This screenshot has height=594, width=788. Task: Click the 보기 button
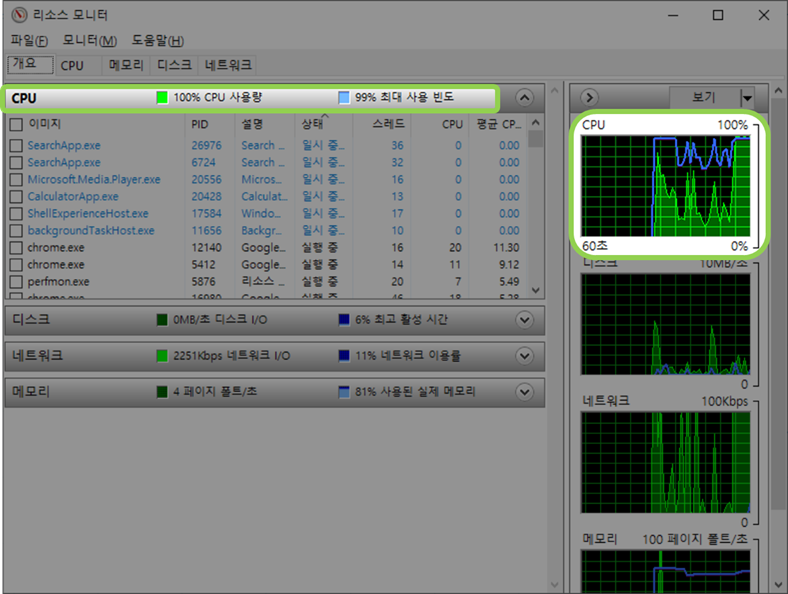coord(705,97)
